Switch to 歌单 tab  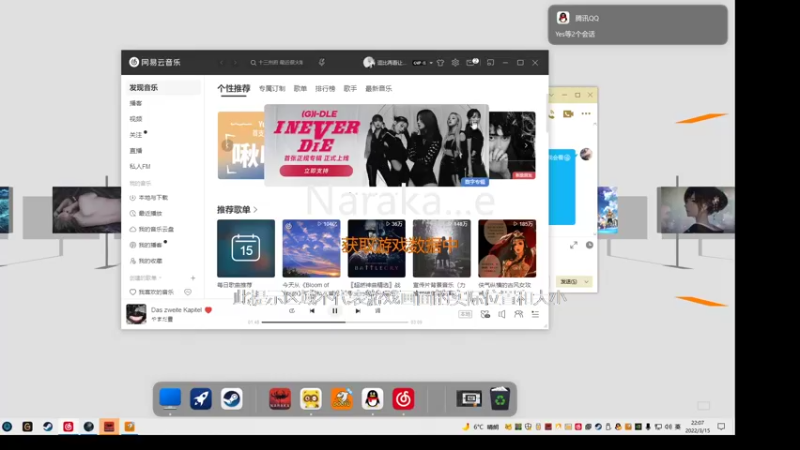(x=300, y=89)
